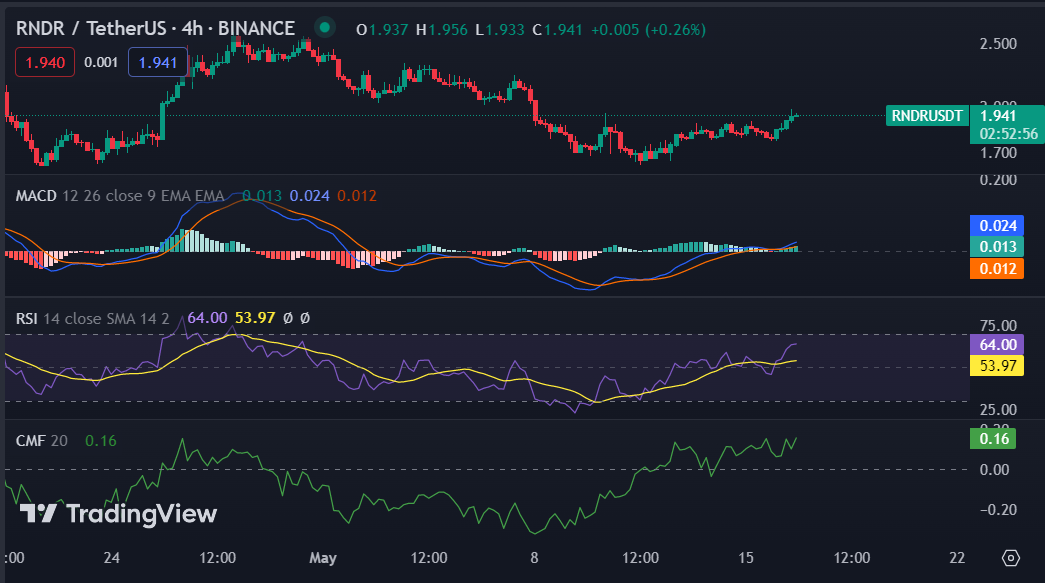Click the May label on the time axis
This screenshot has height=583, width=1045.
coord(323,558)
